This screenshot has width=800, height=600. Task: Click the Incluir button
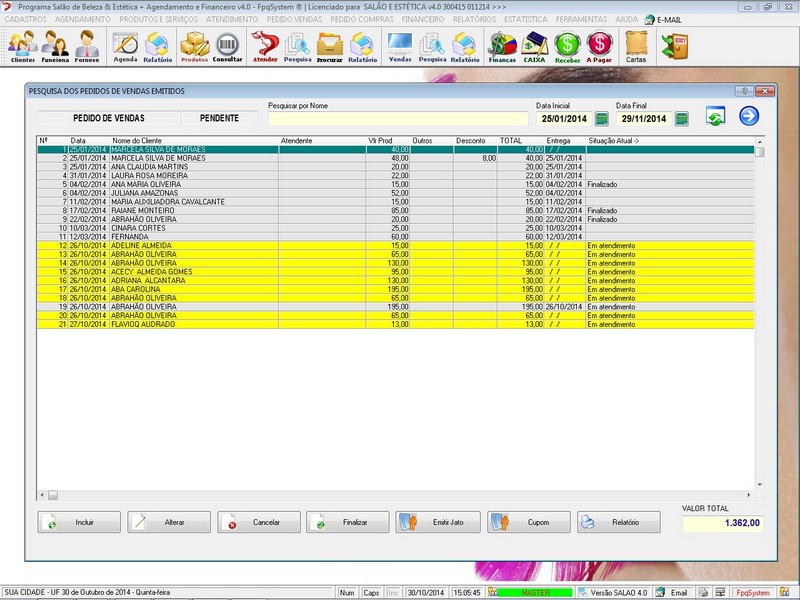pyautogui.click(x=79, y=522)
